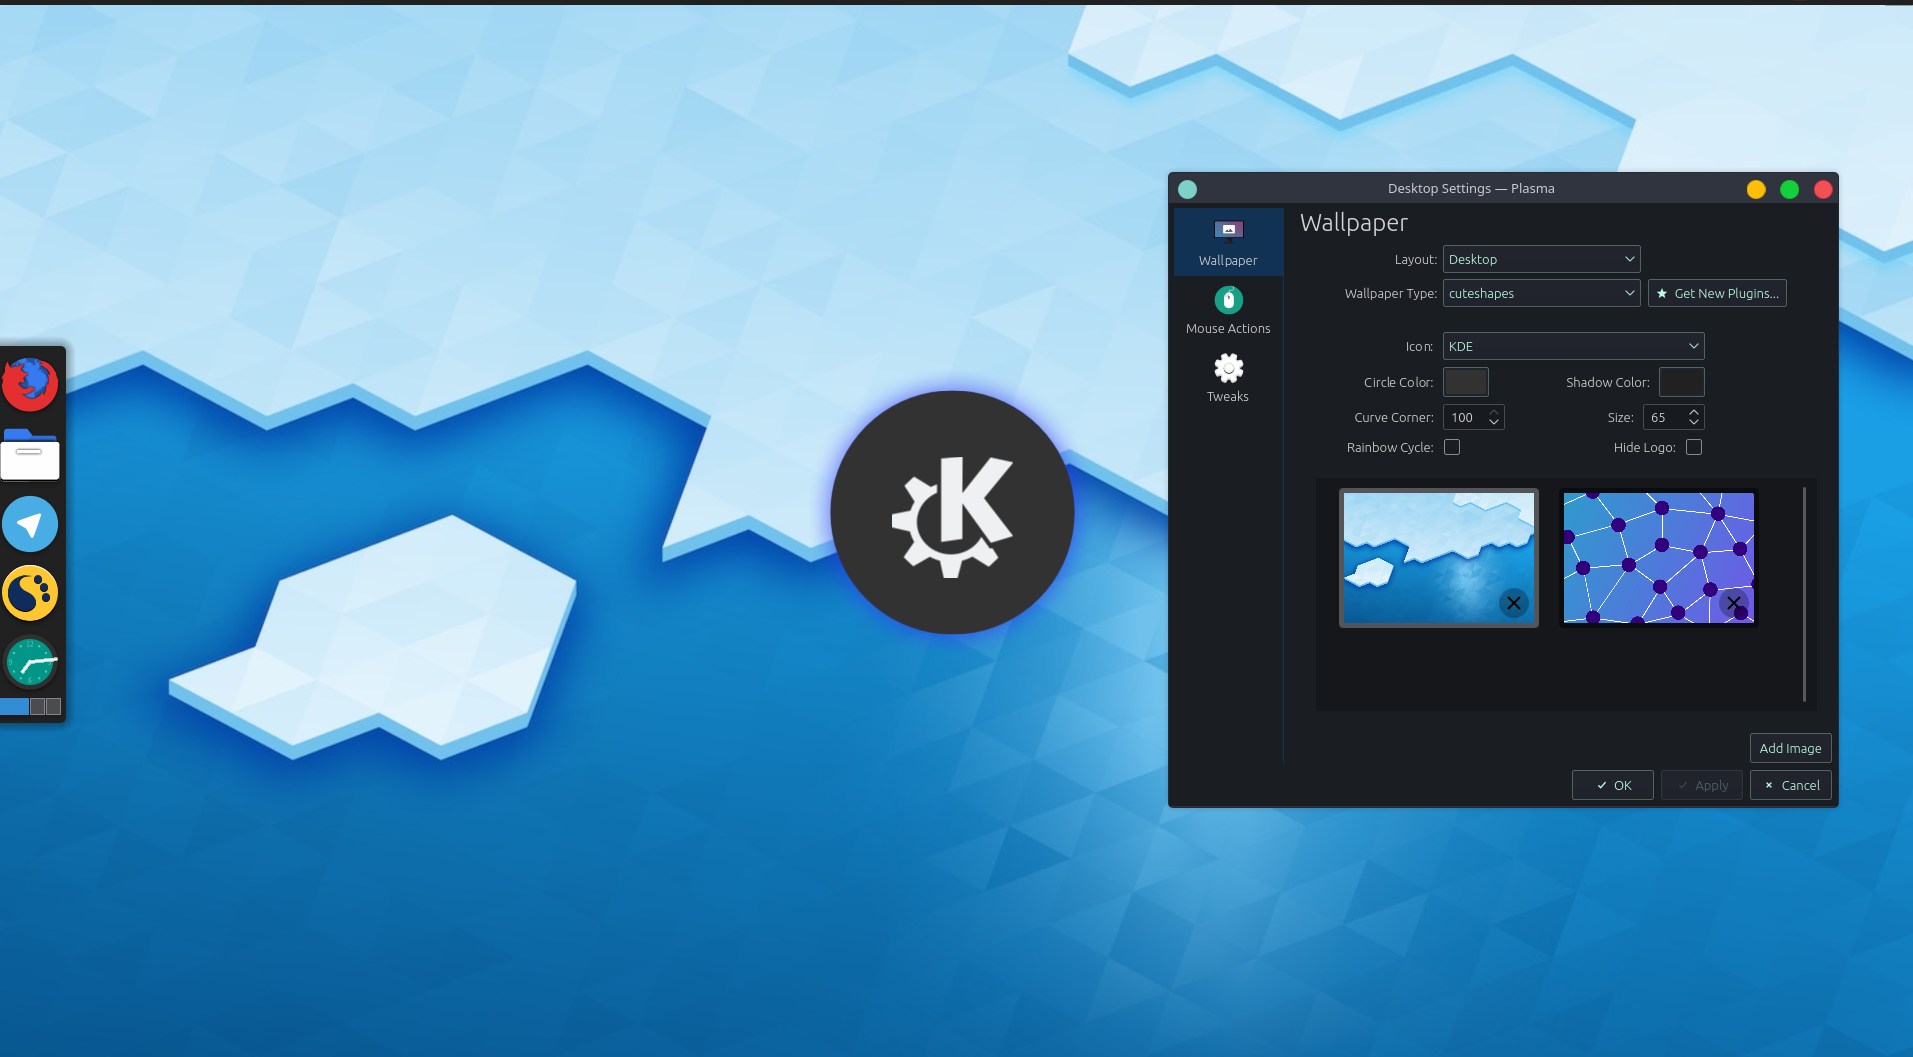Viewport: 1913px width, 1057px height.
Task: Enable the Rainbow Cycle checkbox
Action: point(1452,447)
